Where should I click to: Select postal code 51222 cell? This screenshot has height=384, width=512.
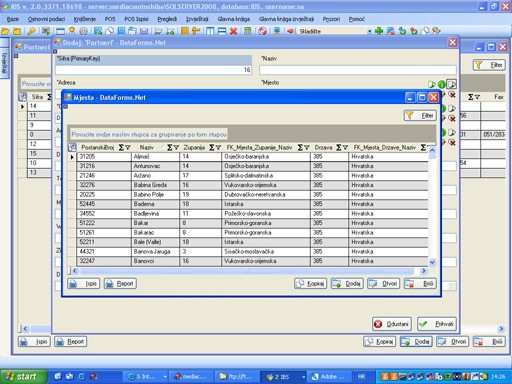[x=104, y=223]
